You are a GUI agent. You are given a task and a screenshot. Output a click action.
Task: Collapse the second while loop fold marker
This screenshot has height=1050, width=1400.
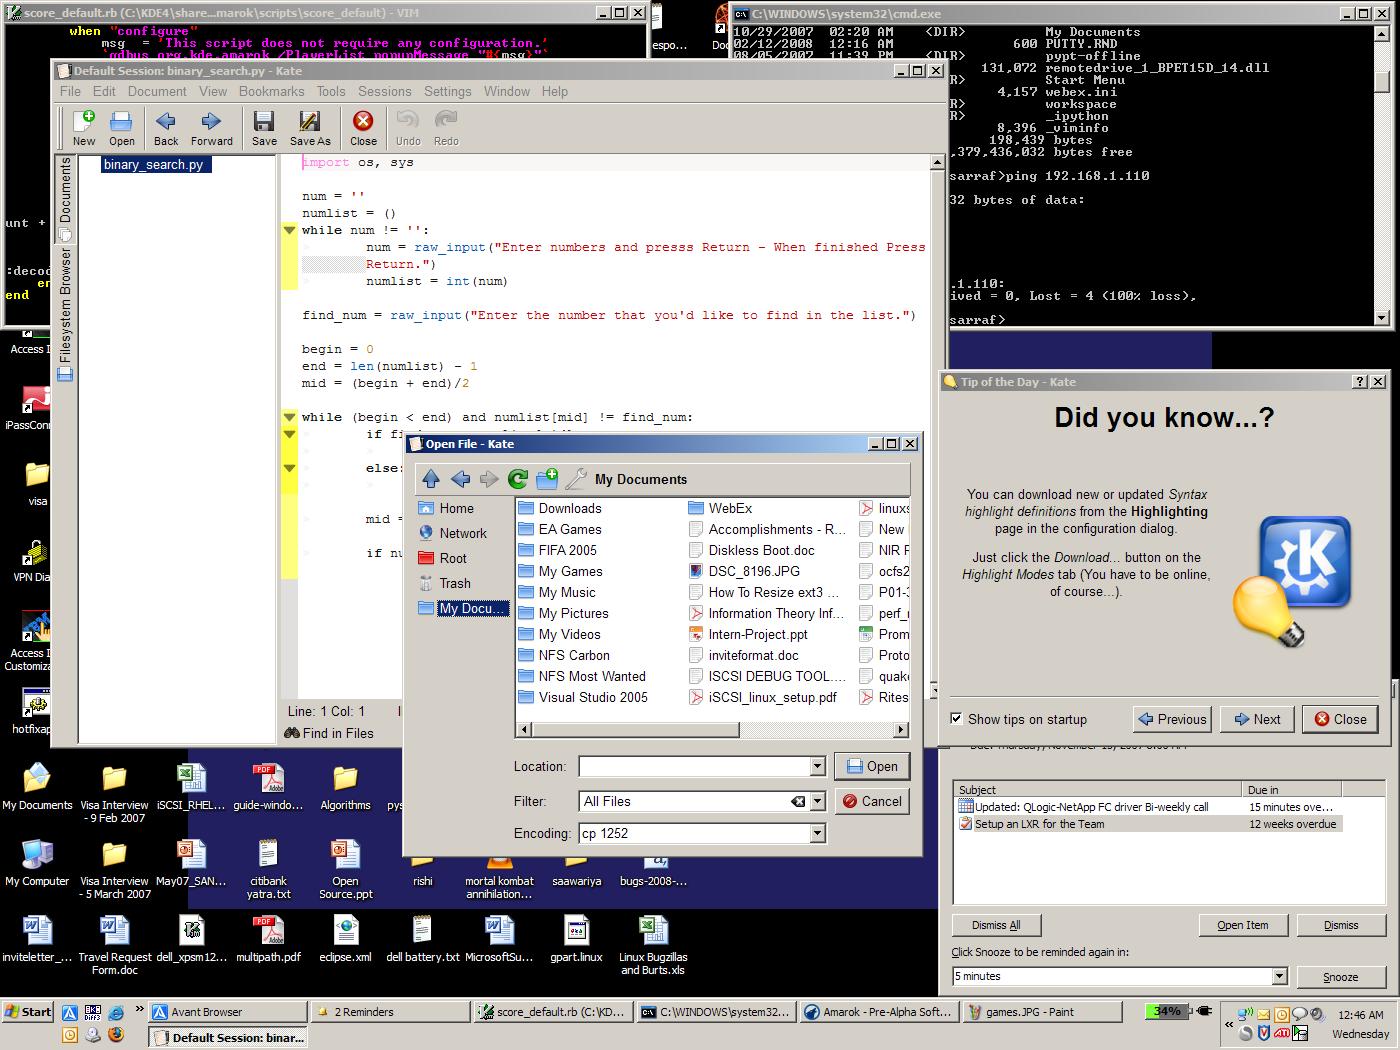pos(289,417)
